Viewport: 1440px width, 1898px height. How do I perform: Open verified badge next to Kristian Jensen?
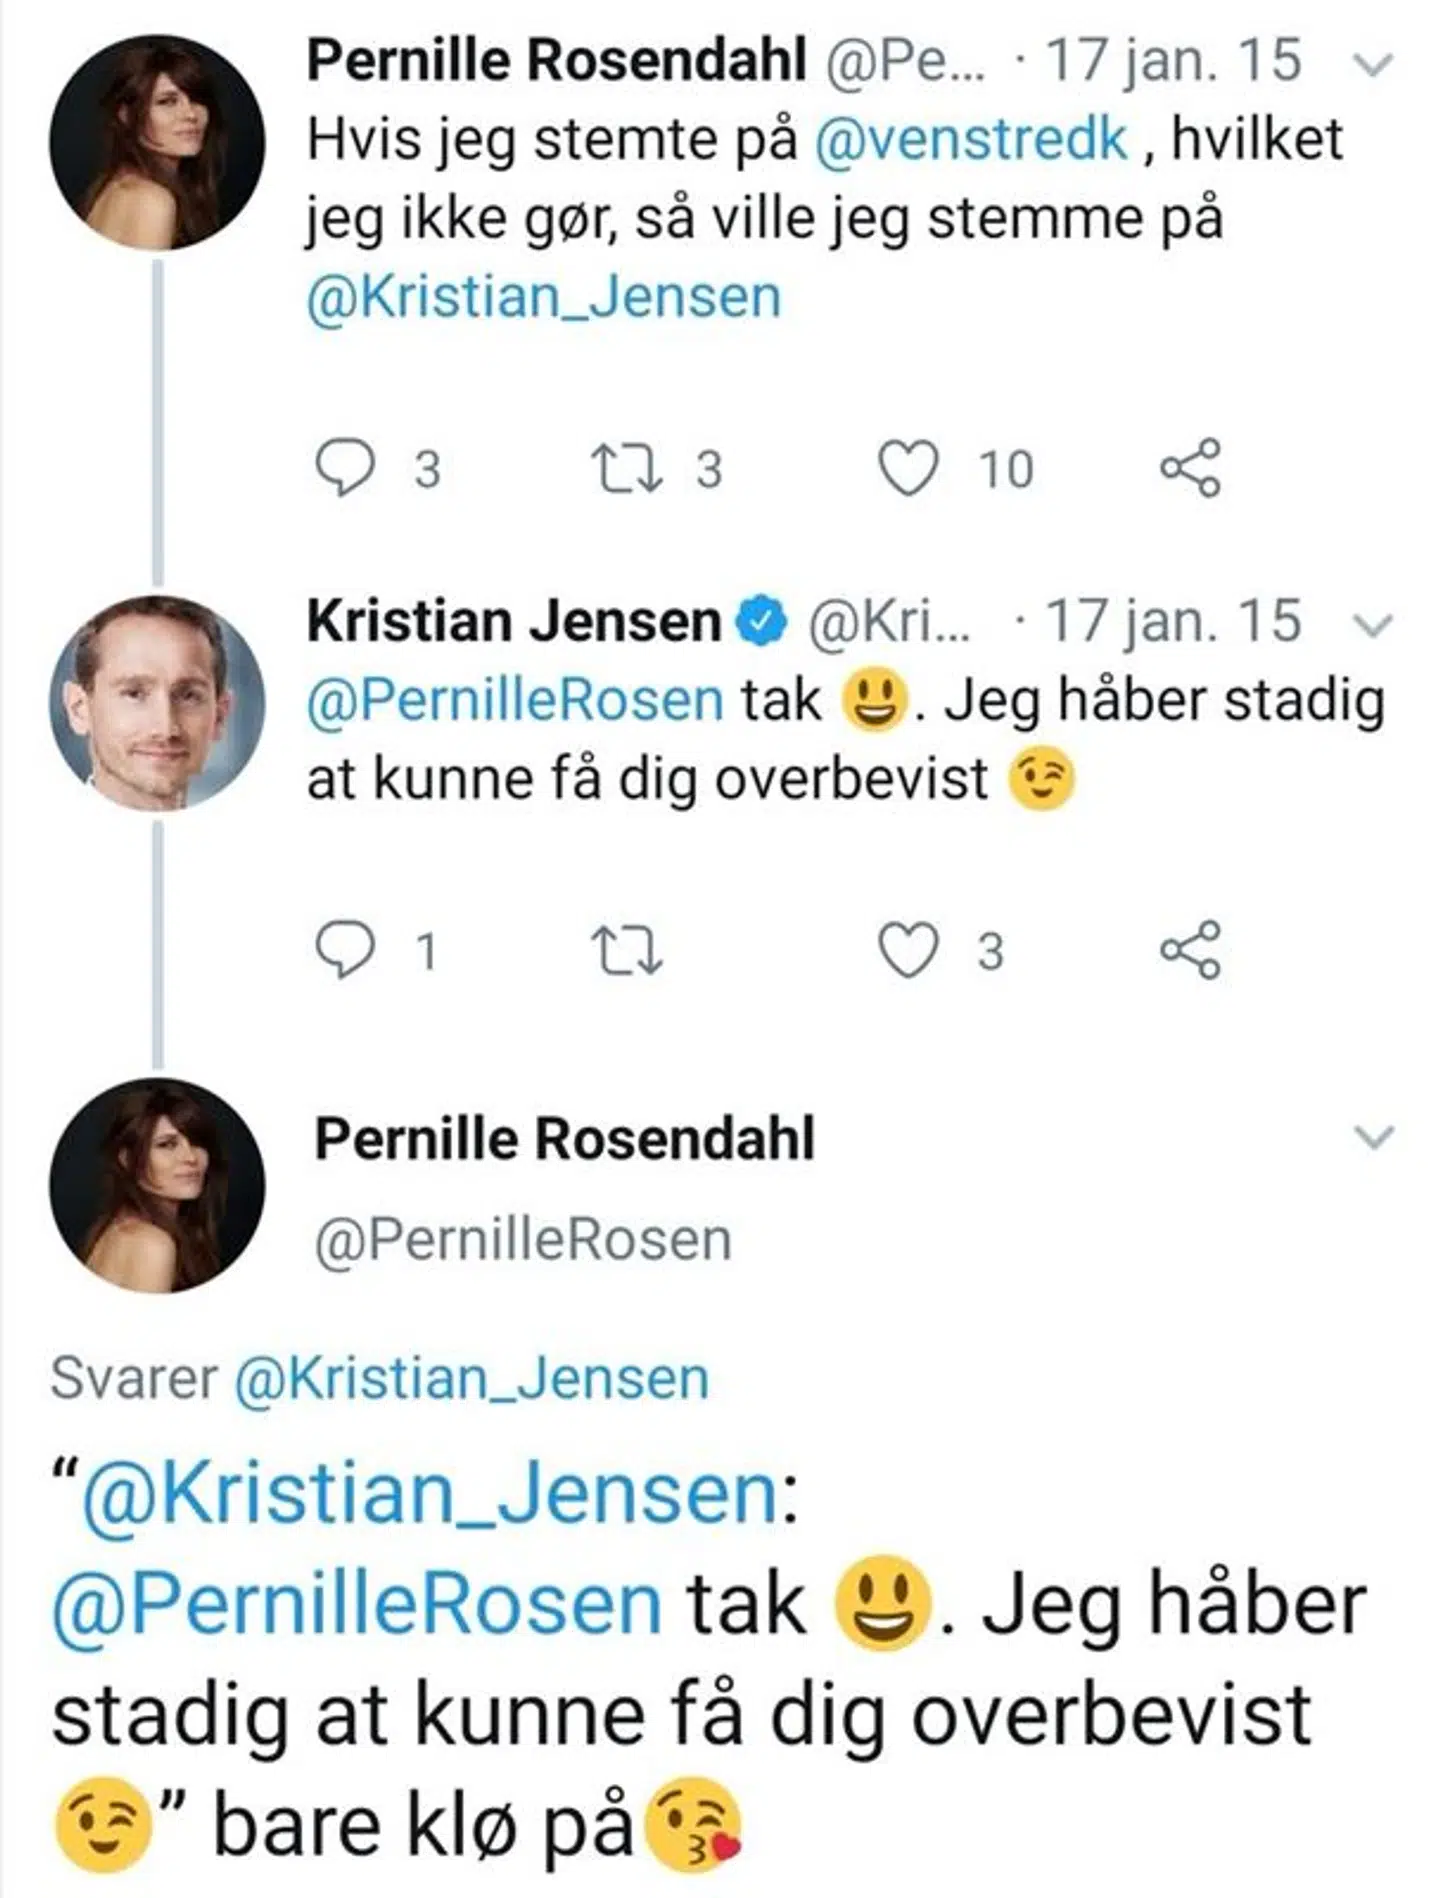tap(762, 622)
